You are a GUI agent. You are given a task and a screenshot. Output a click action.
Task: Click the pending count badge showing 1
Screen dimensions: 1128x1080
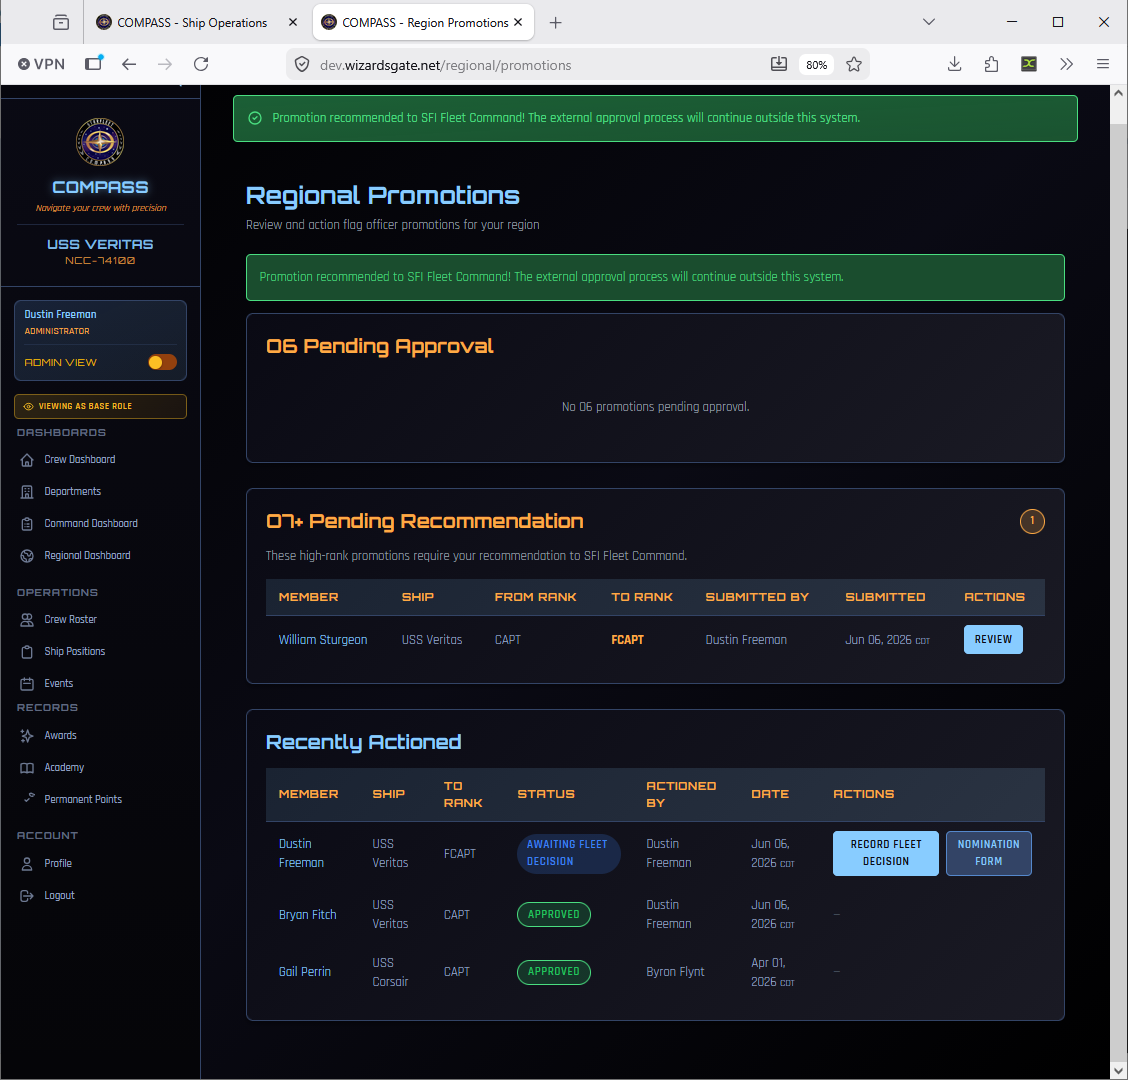[1032, 521]
